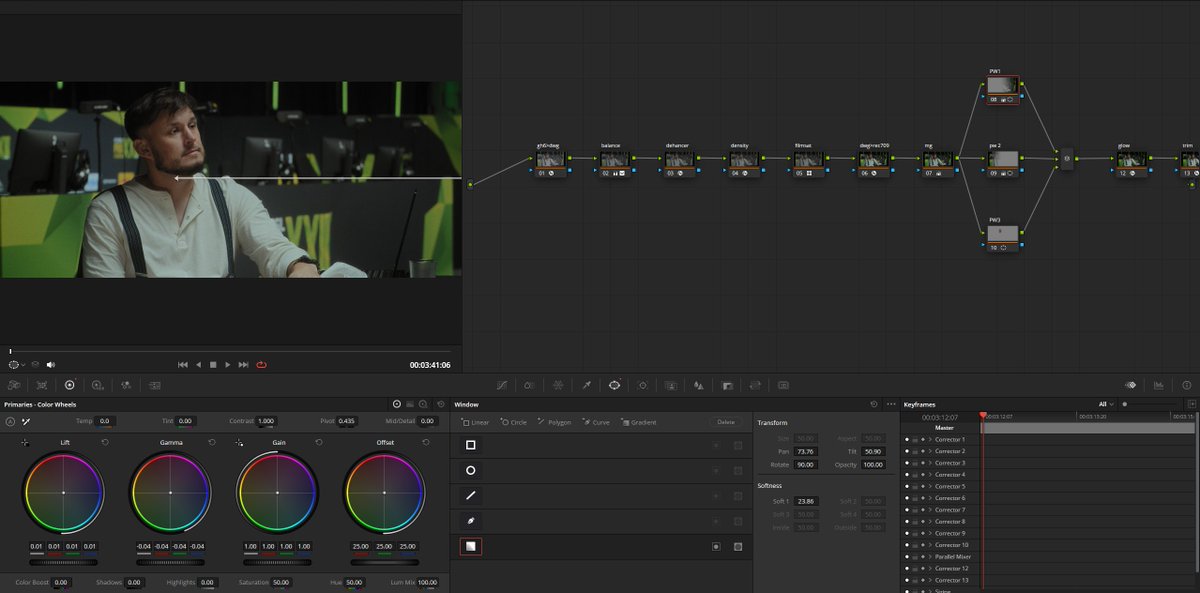Select the pen curve window preset
The image size is (1200, 593).
470,521
